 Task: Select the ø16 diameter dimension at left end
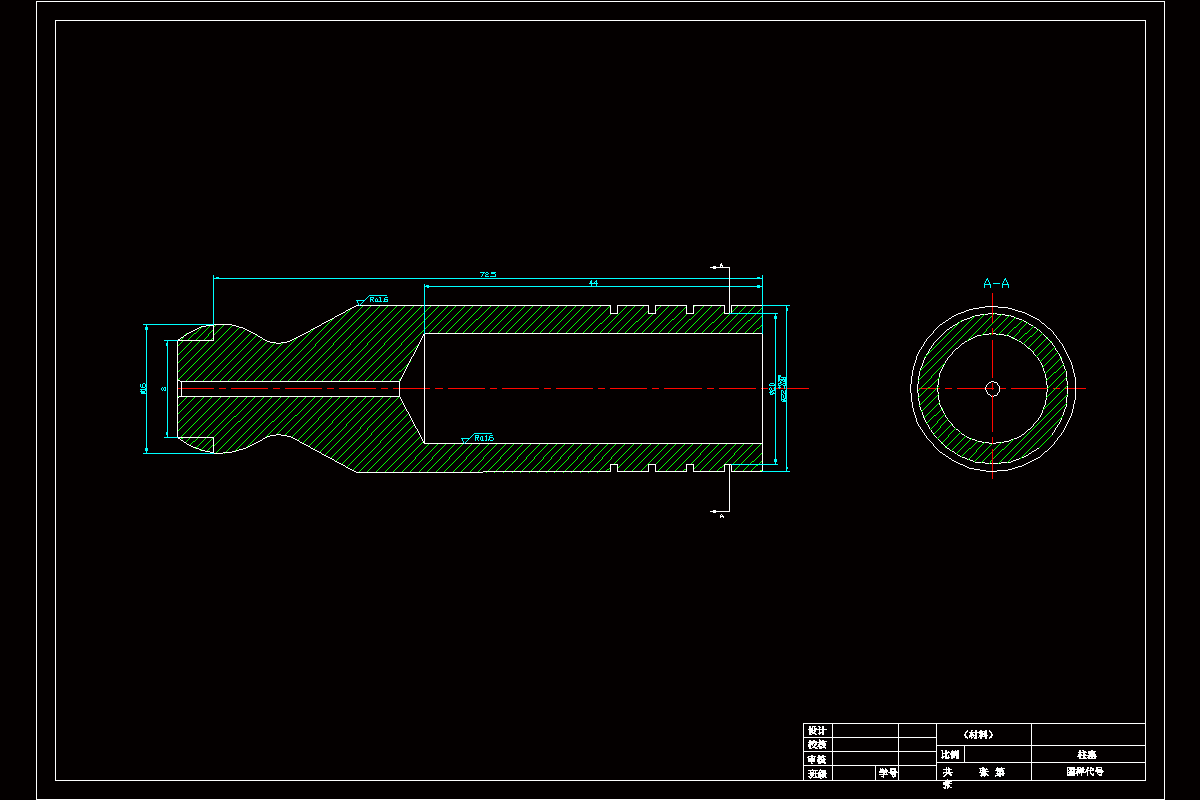[144, 388]
